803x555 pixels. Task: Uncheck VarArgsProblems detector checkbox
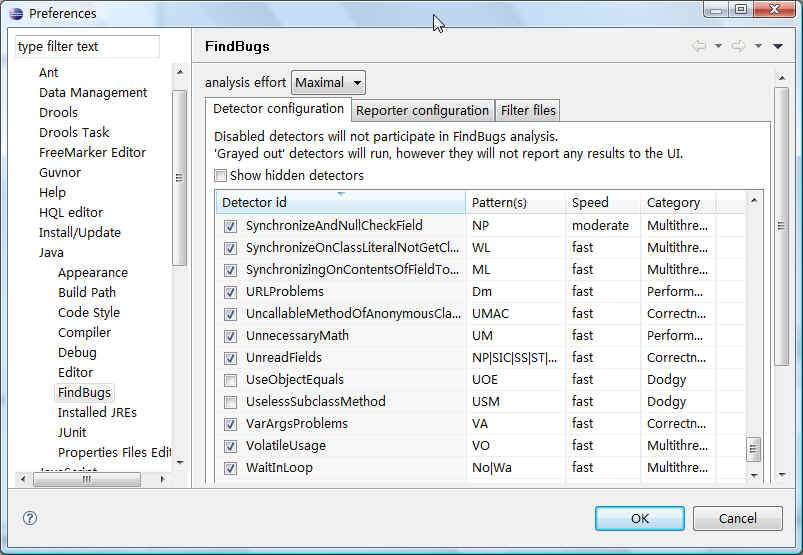(230, 424)
